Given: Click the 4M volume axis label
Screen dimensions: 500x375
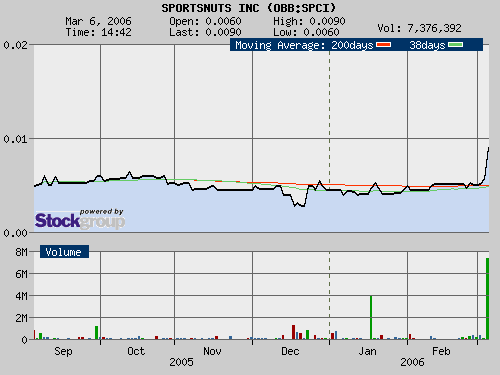Looking at the screenshot, I should [x=21, y=296].
